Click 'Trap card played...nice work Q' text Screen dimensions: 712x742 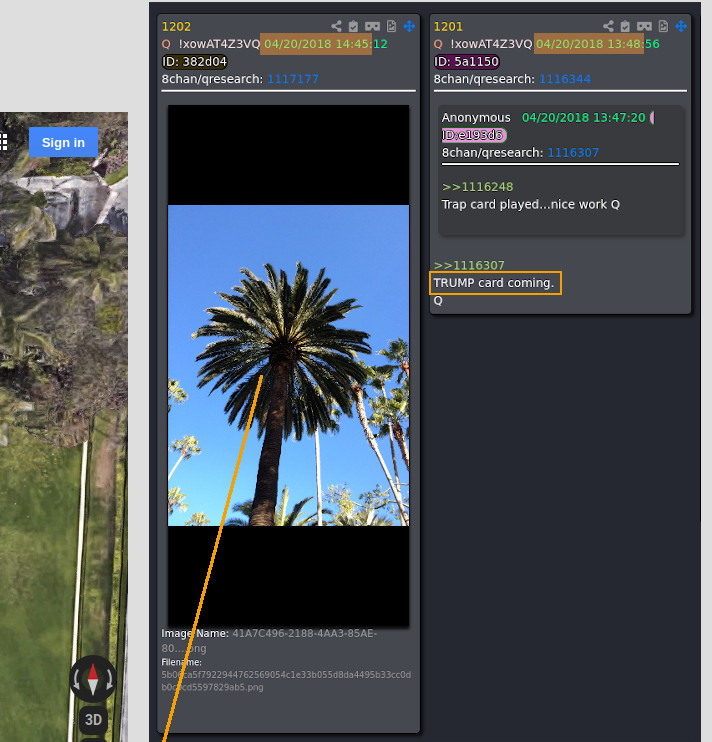(531, 204)
